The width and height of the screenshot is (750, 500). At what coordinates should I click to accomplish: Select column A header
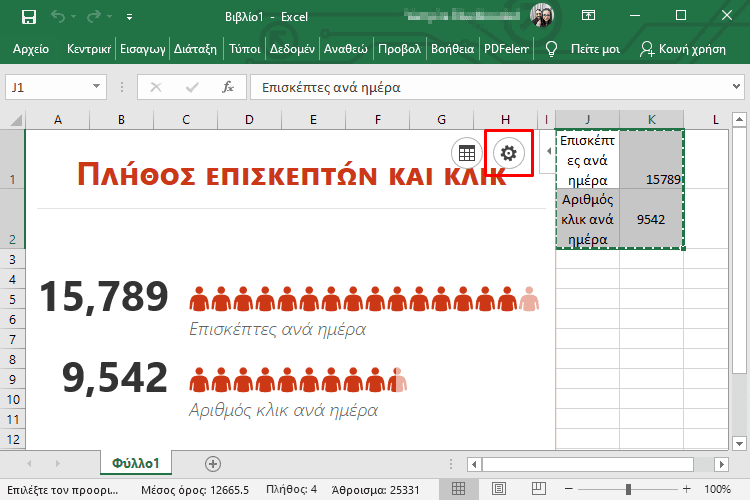(x=58, y=120)
